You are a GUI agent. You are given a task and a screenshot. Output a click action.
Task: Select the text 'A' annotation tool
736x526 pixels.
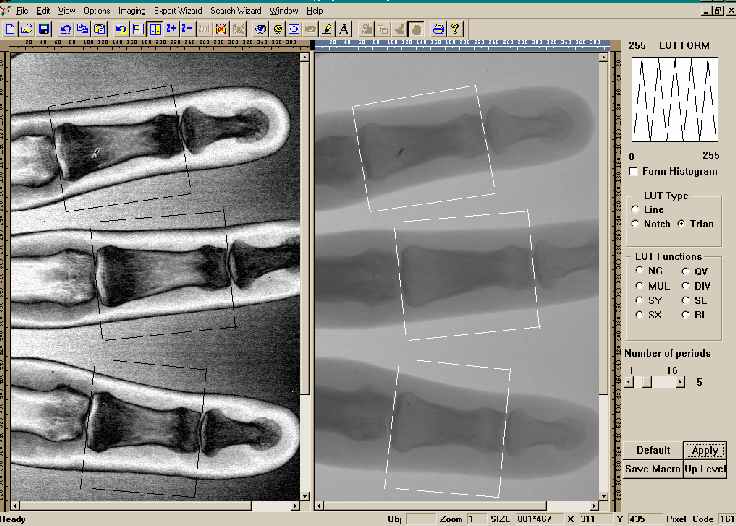[x=344, y=29]
